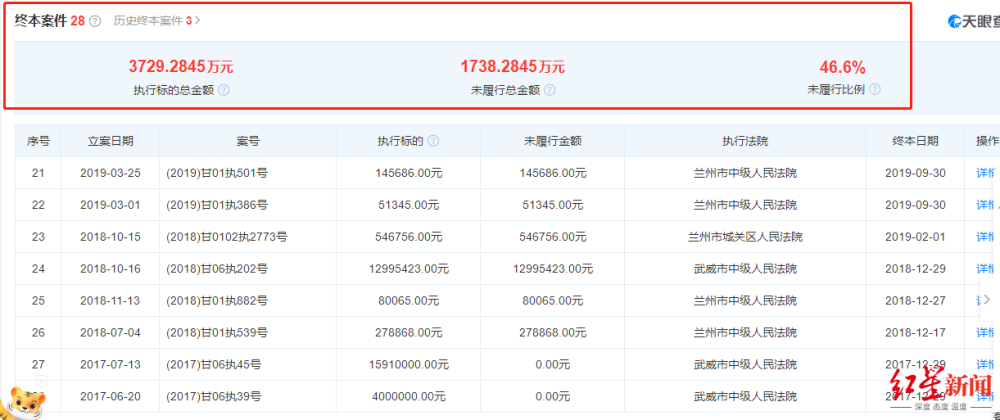Screen dimensions: 1000x420
Task: Click 立案日期 column header
Action: [x=110, y=141]
